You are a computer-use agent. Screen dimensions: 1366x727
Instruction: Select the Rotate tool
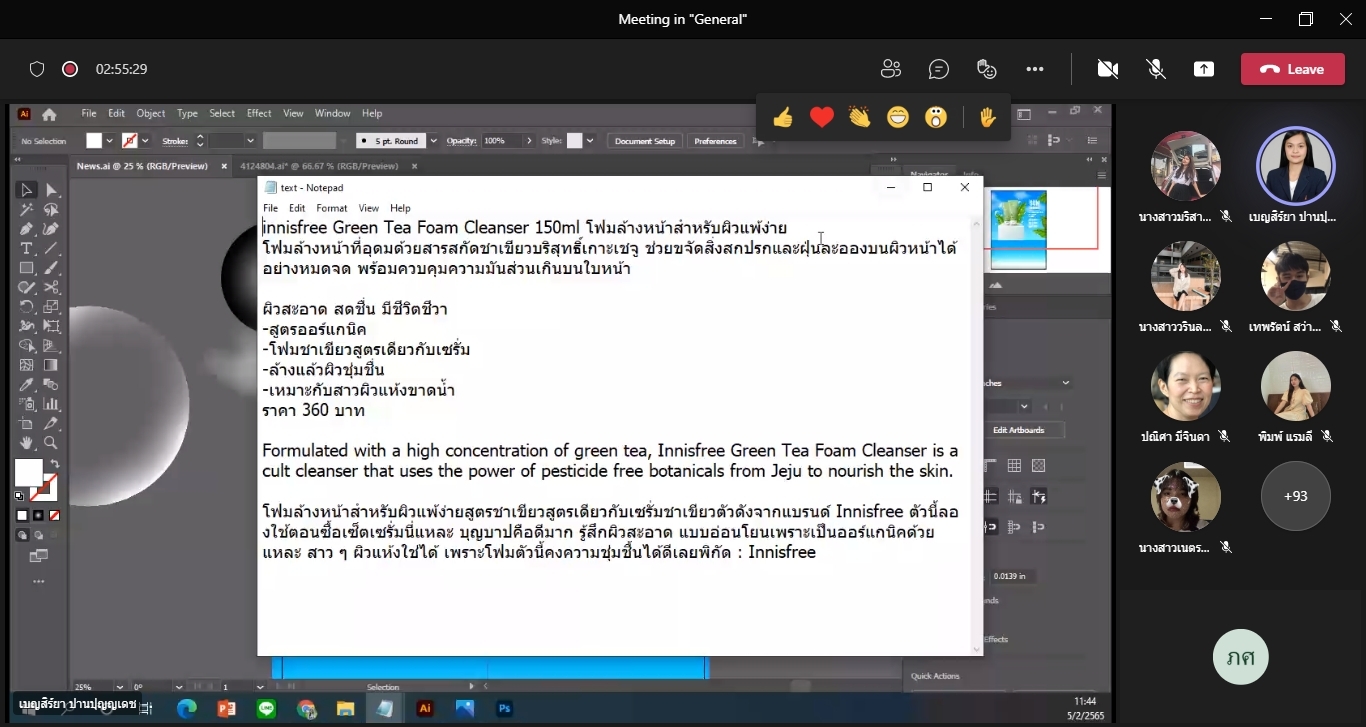[x=27, y=307]
